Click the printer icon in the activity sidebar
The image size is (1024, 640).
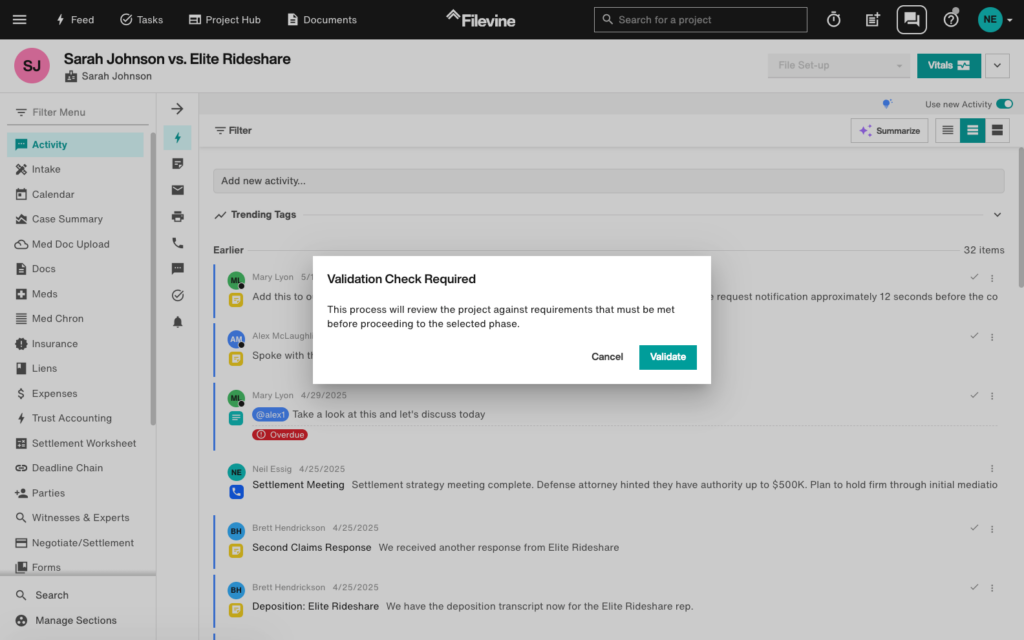click(x=178, y=216)
